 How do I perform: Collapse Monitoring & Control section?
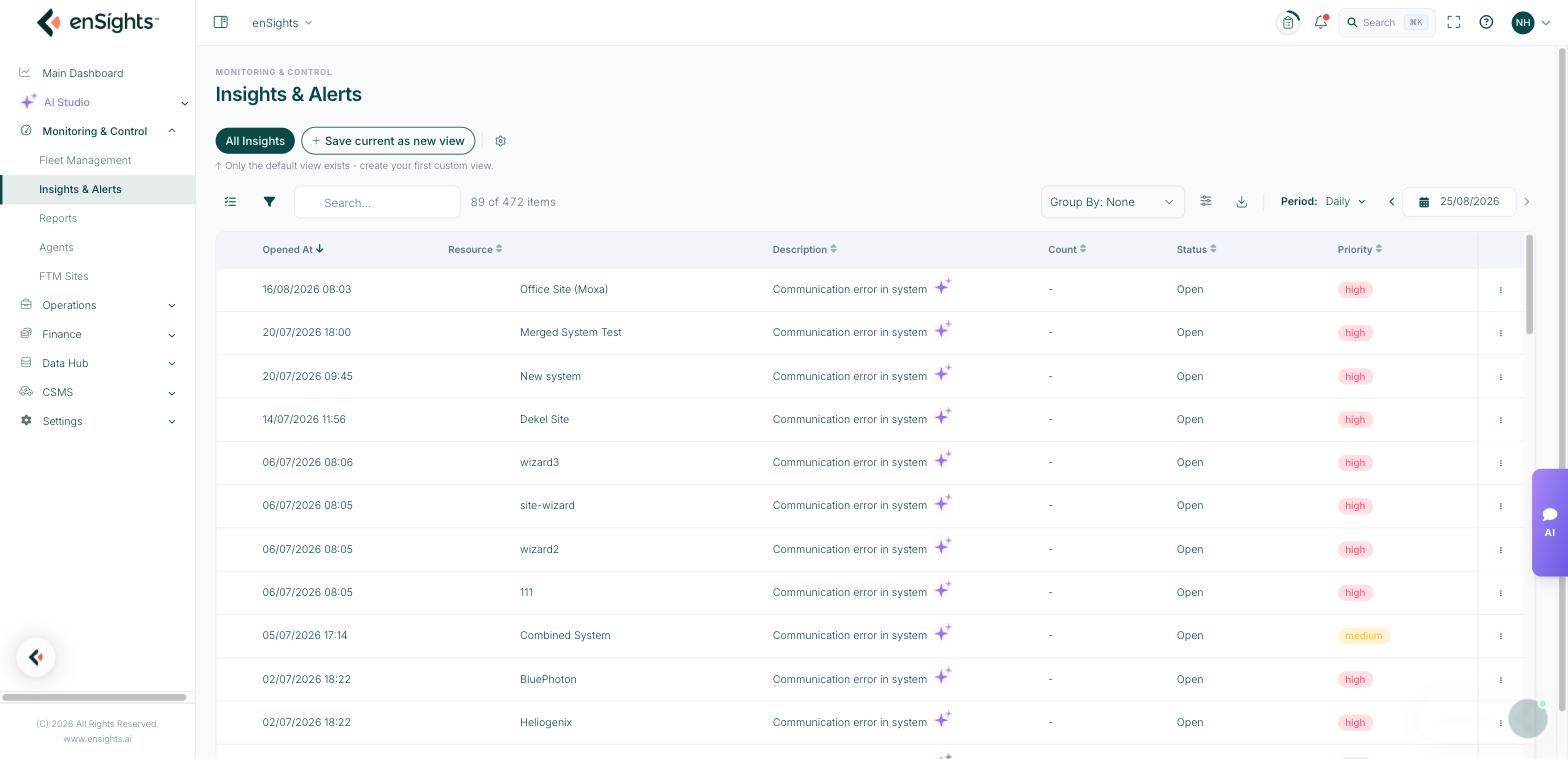pos(97,131)
